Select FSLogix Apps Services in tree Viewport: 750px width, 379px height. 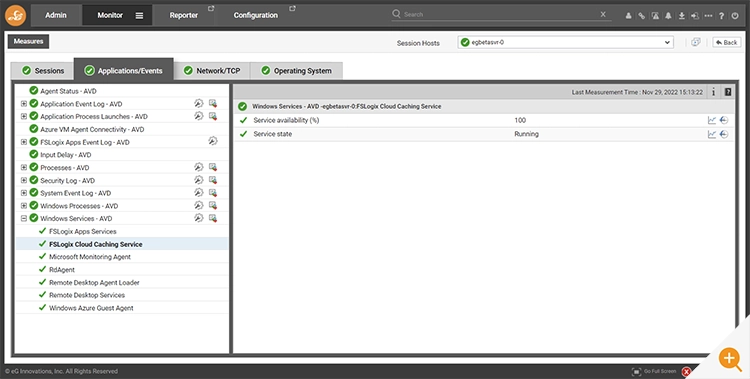[83, 231]
